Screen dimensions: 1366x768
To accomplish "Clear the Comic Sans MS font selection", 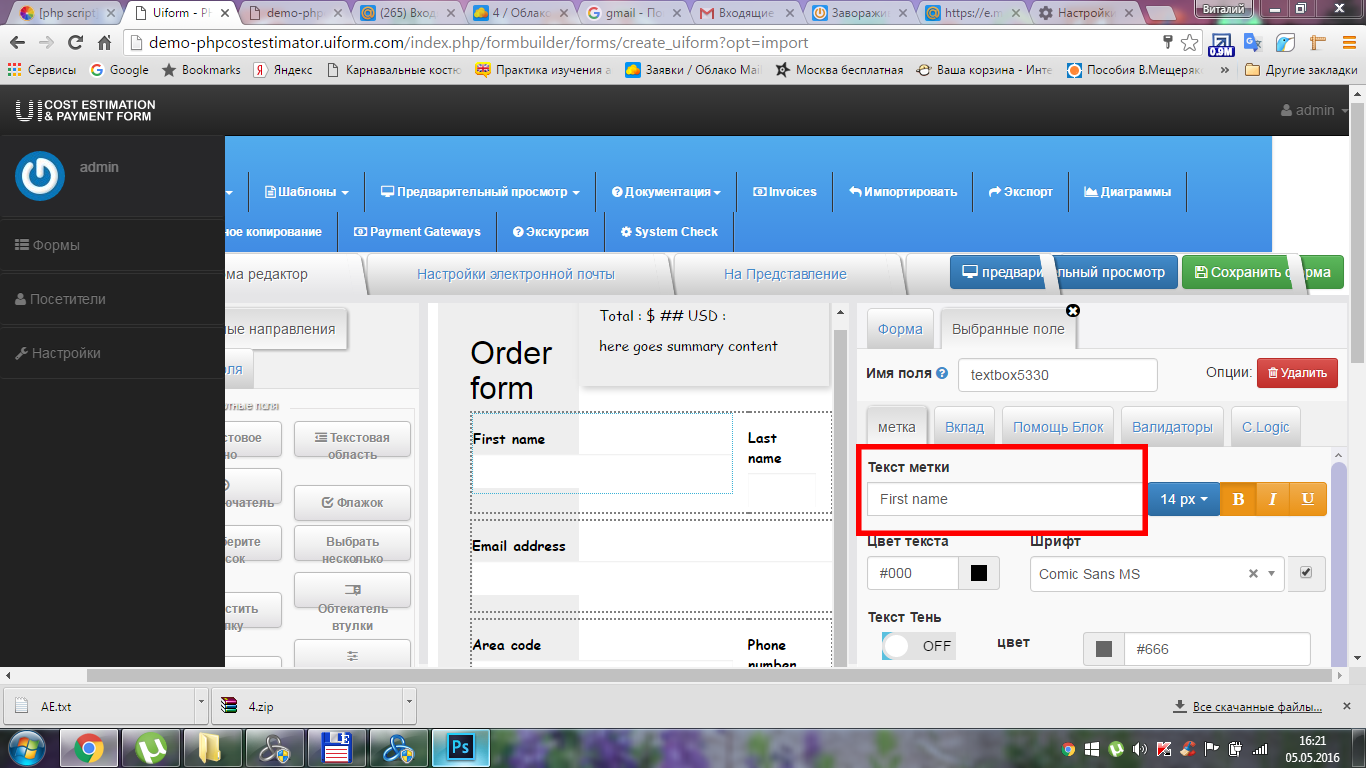I will click(x=1253, y=574).
